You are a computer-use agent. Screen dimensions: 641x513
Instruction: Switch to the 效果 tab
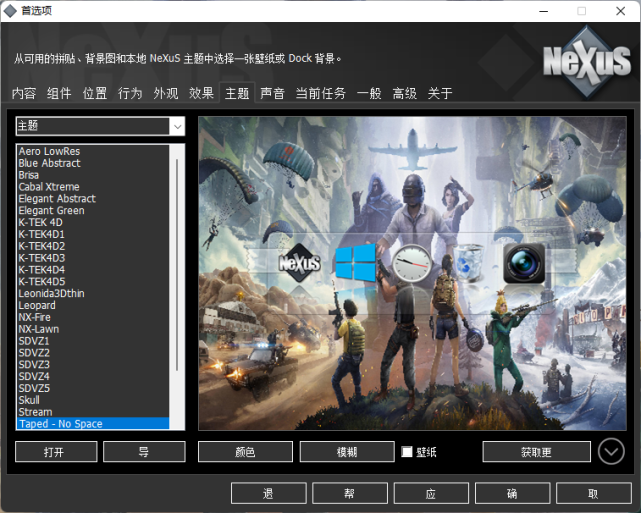(x=201, y=93)
